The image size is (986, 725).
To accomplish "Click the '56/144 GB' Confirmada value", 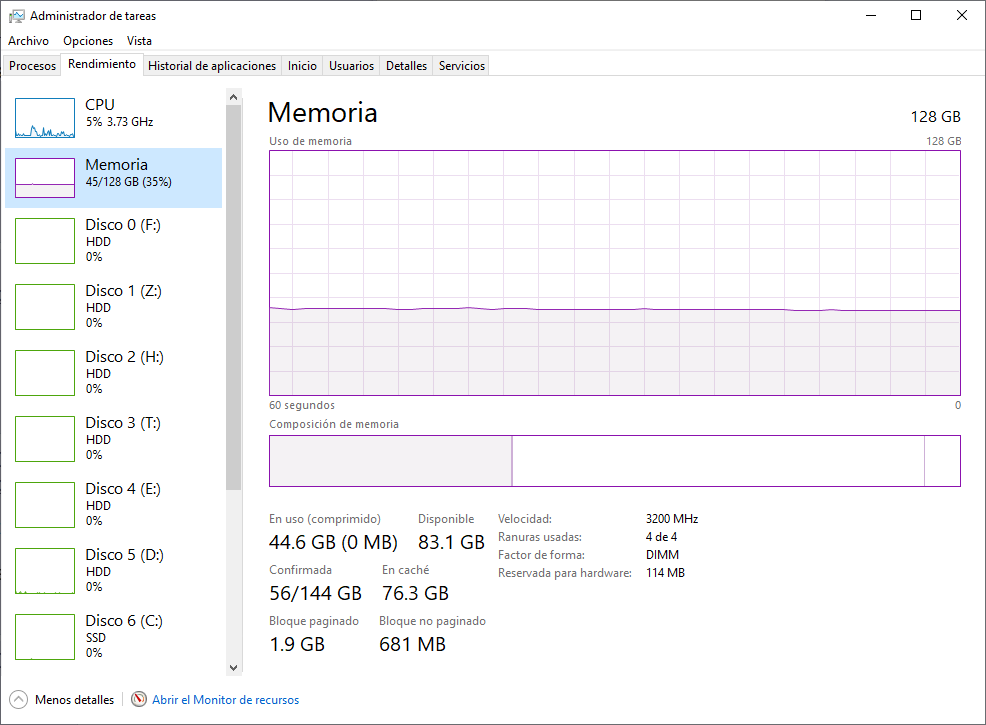I will pyautogui.click(x=316, y=593).
